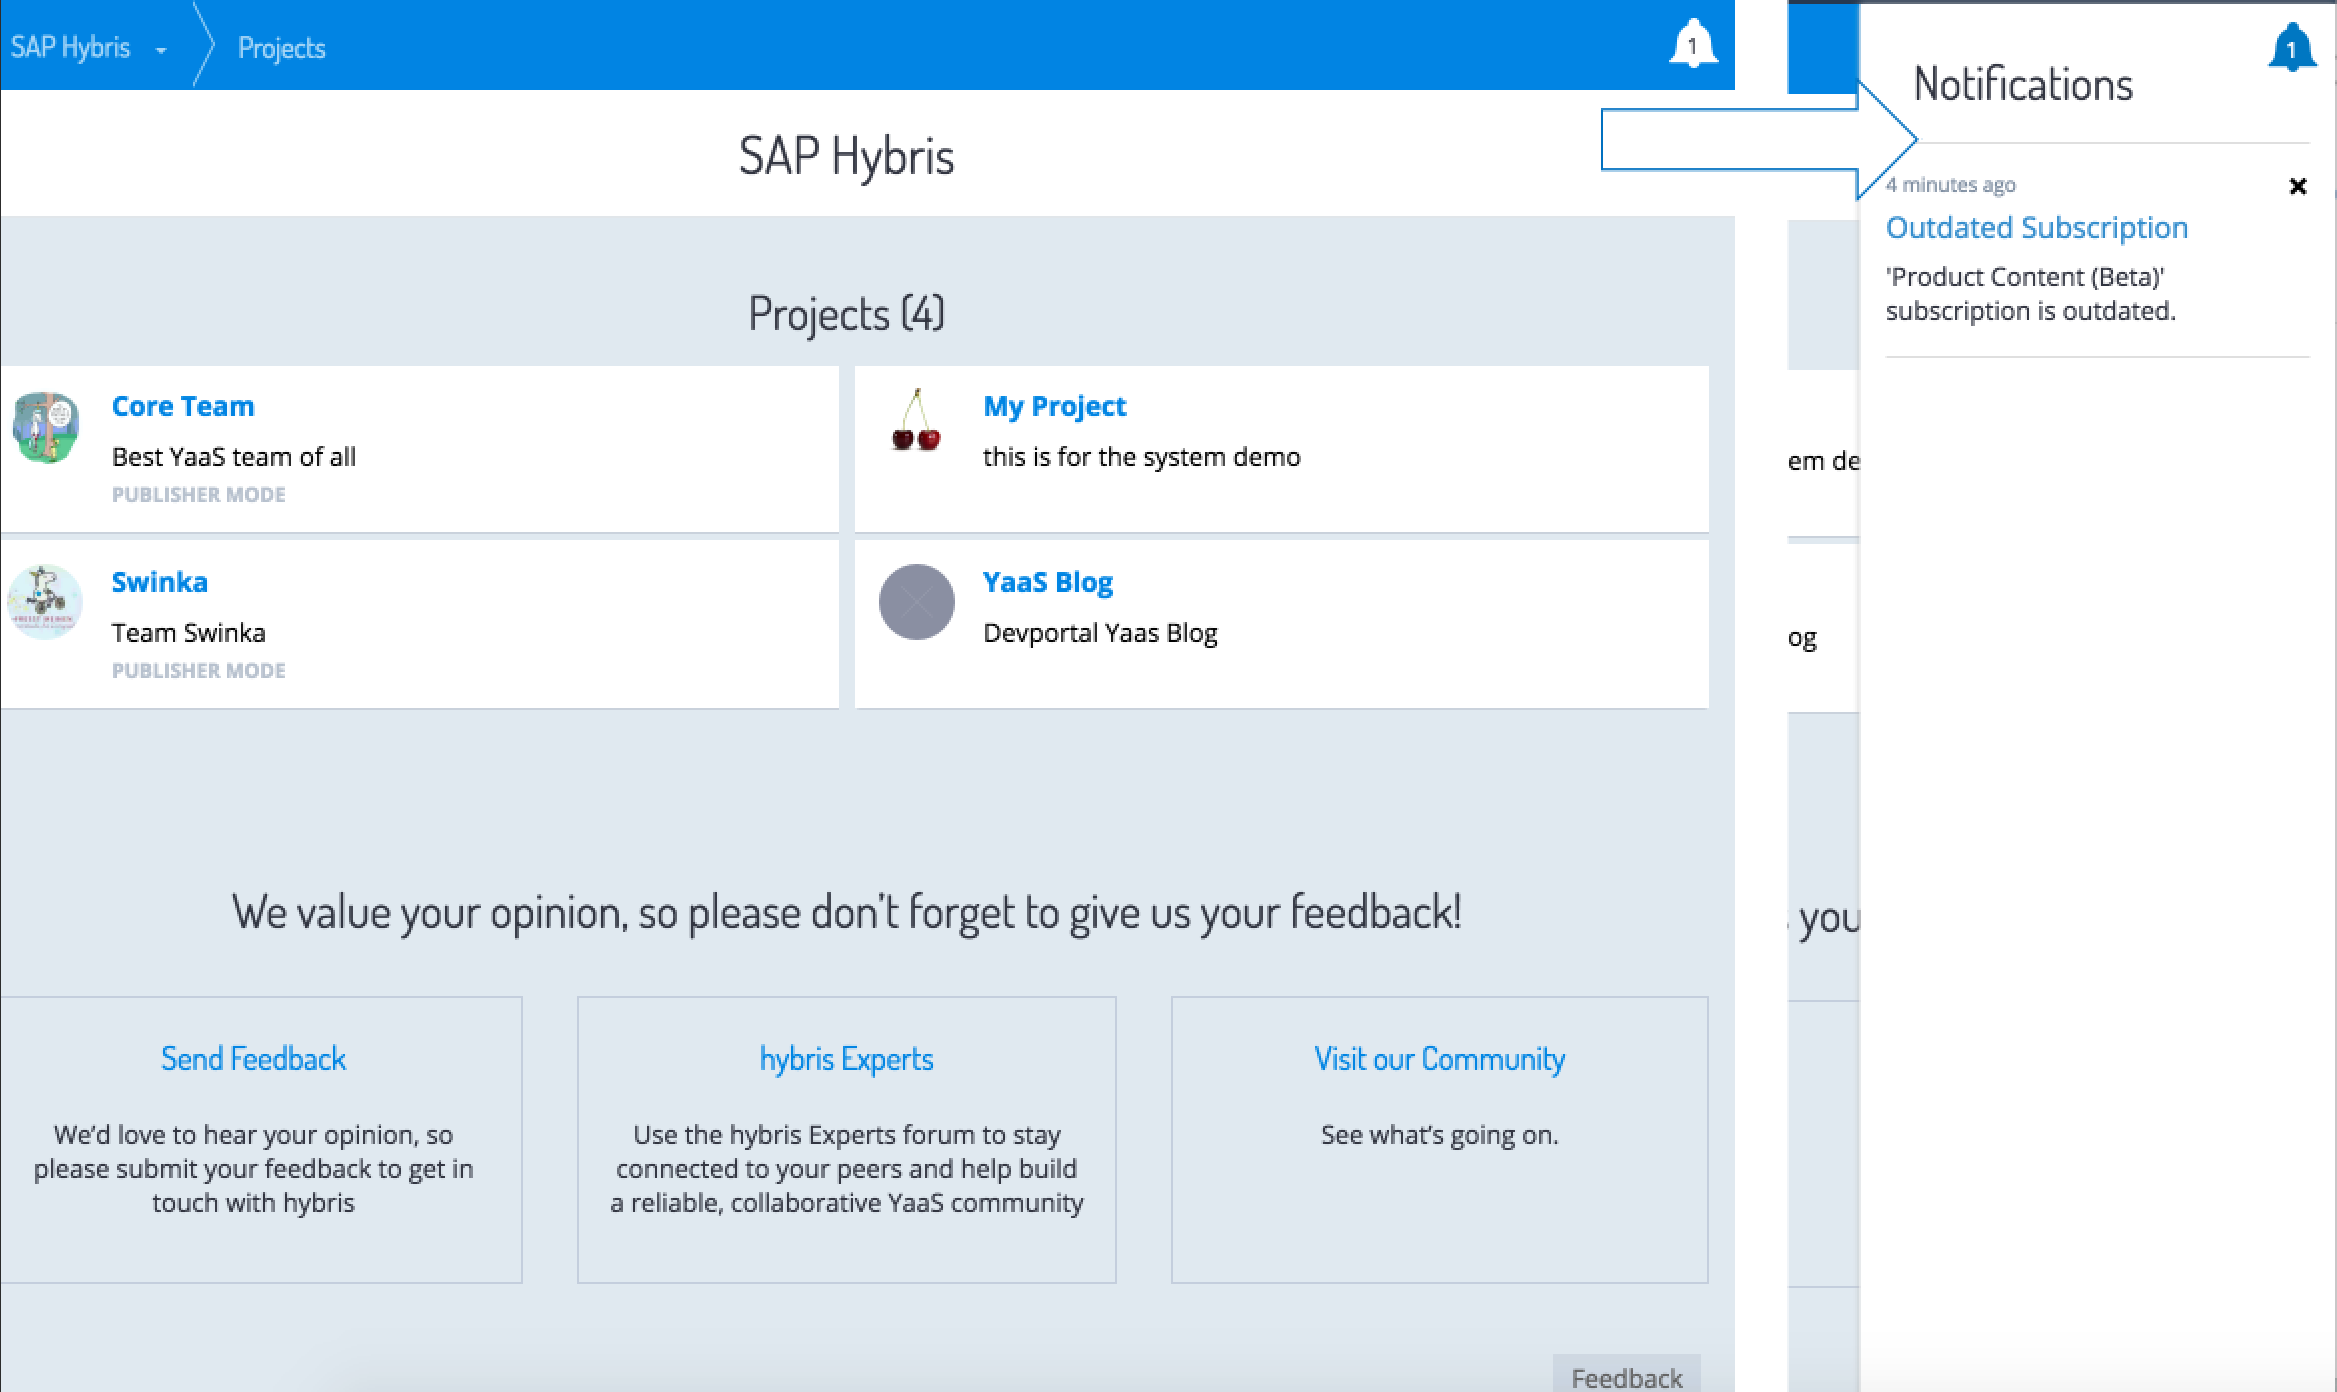The height and width of the screenshot is (1392, 2337).
Task: Click the PUBLISHER MODE label under Swinka
Action: click(198, 671)
